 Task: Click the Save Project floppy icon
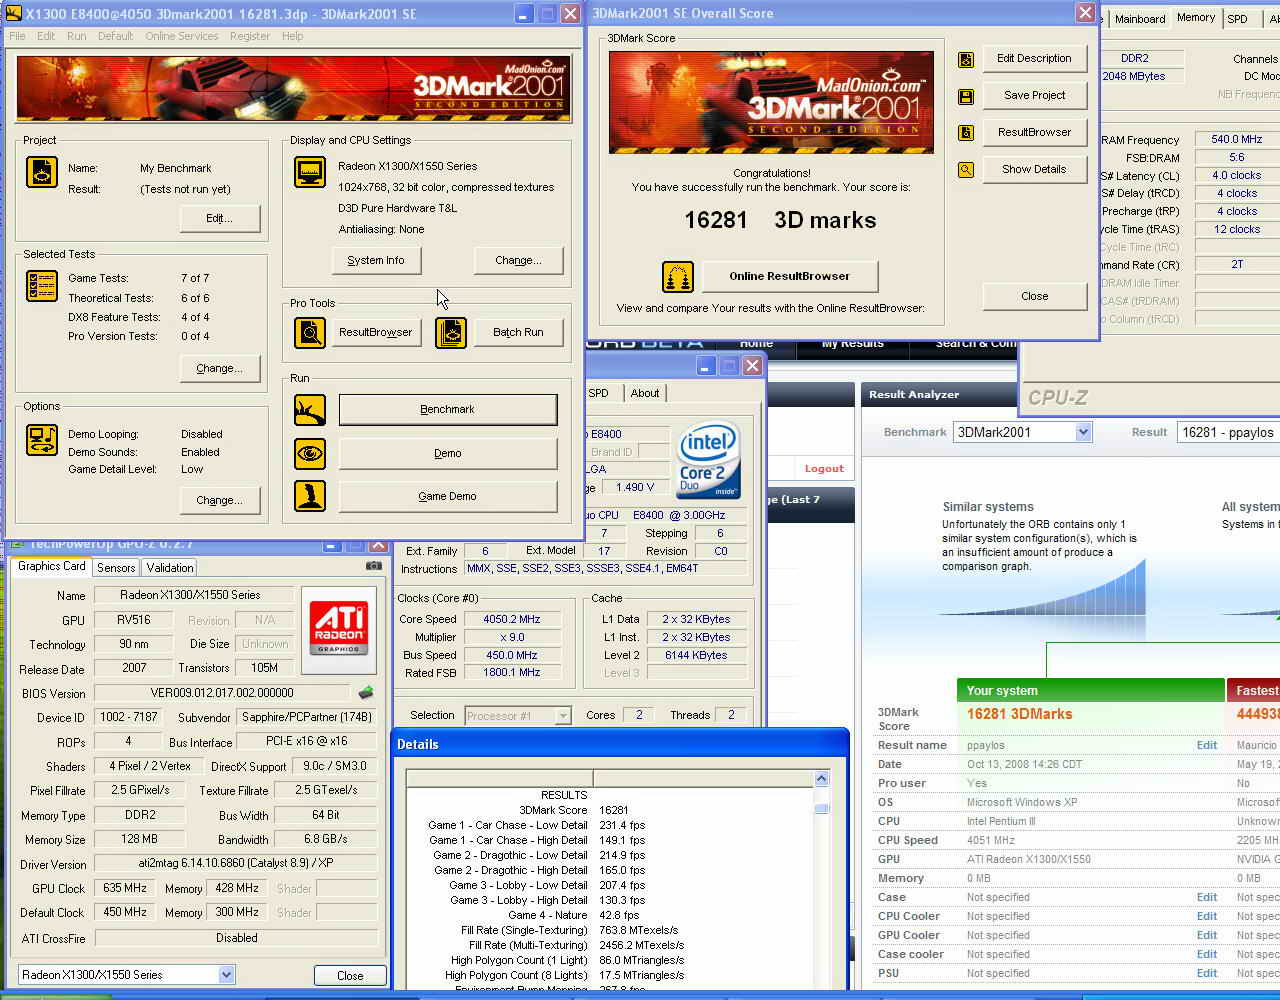pos(966,96)
